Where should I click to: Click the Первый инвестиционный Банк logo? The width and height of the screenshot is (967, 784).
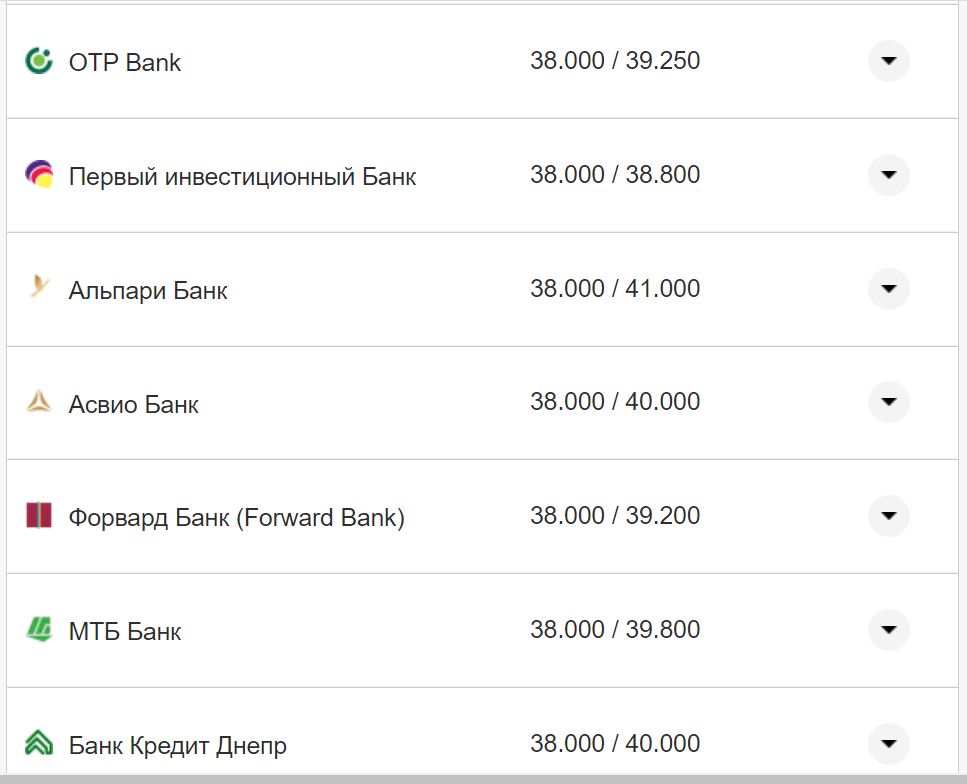(x=38, y=175)
